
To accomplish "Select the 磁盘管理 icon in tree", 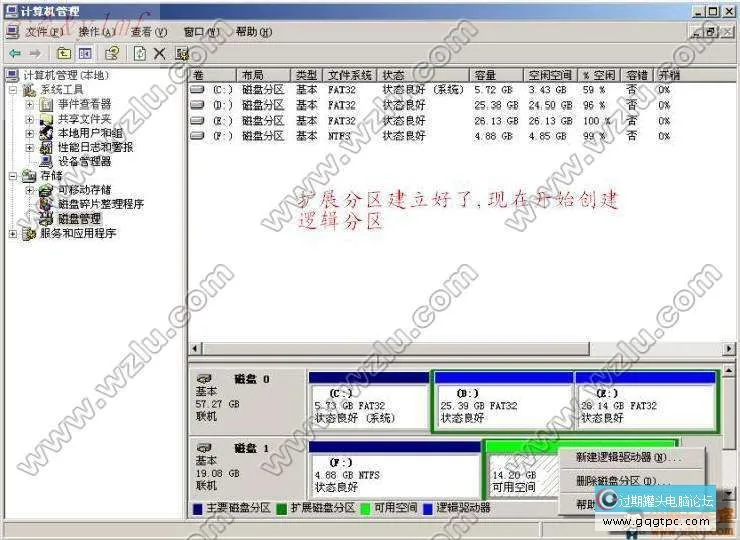I will tap(46, 219).
